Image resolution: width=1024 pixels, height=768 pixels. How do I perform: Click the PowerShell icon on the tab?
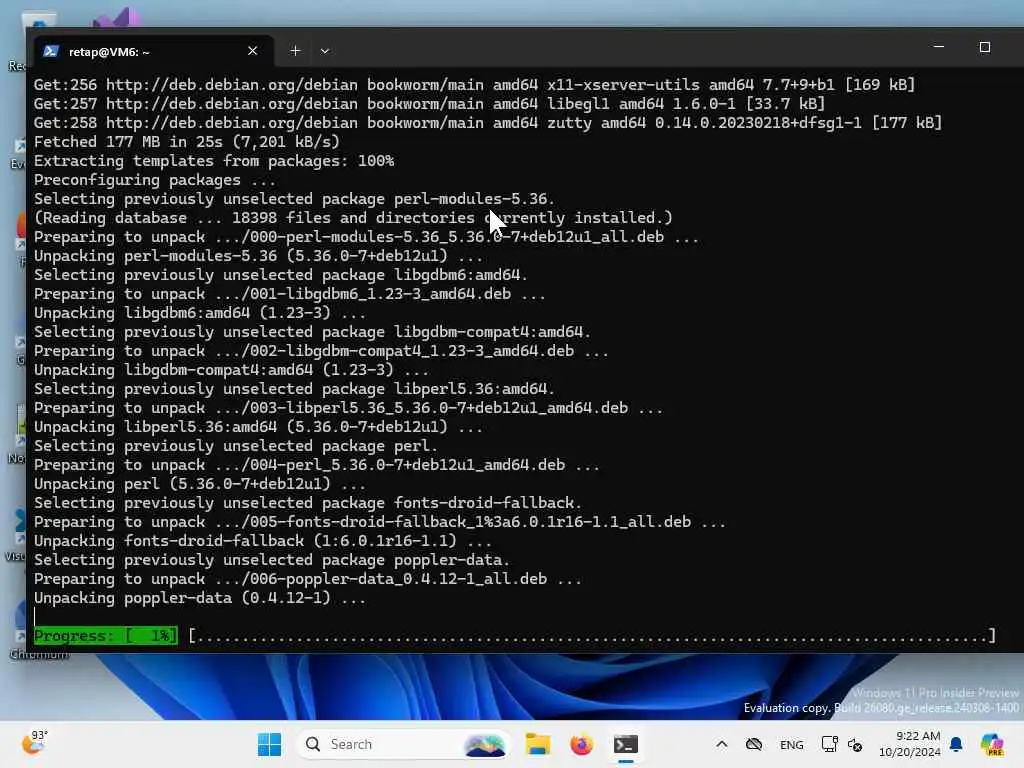tap(51, 51)
